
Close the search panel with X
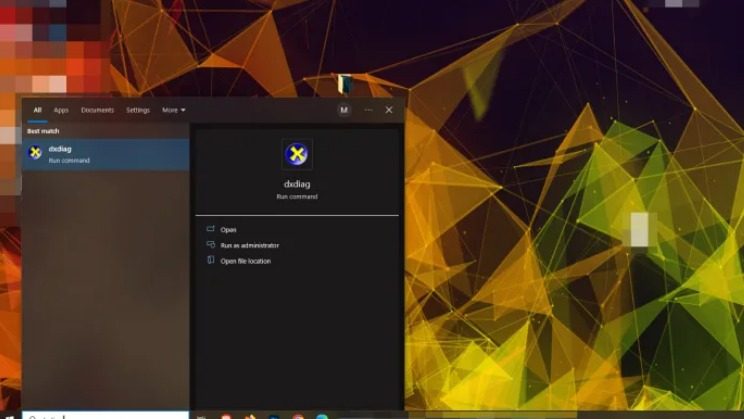[x=389, y=110]
